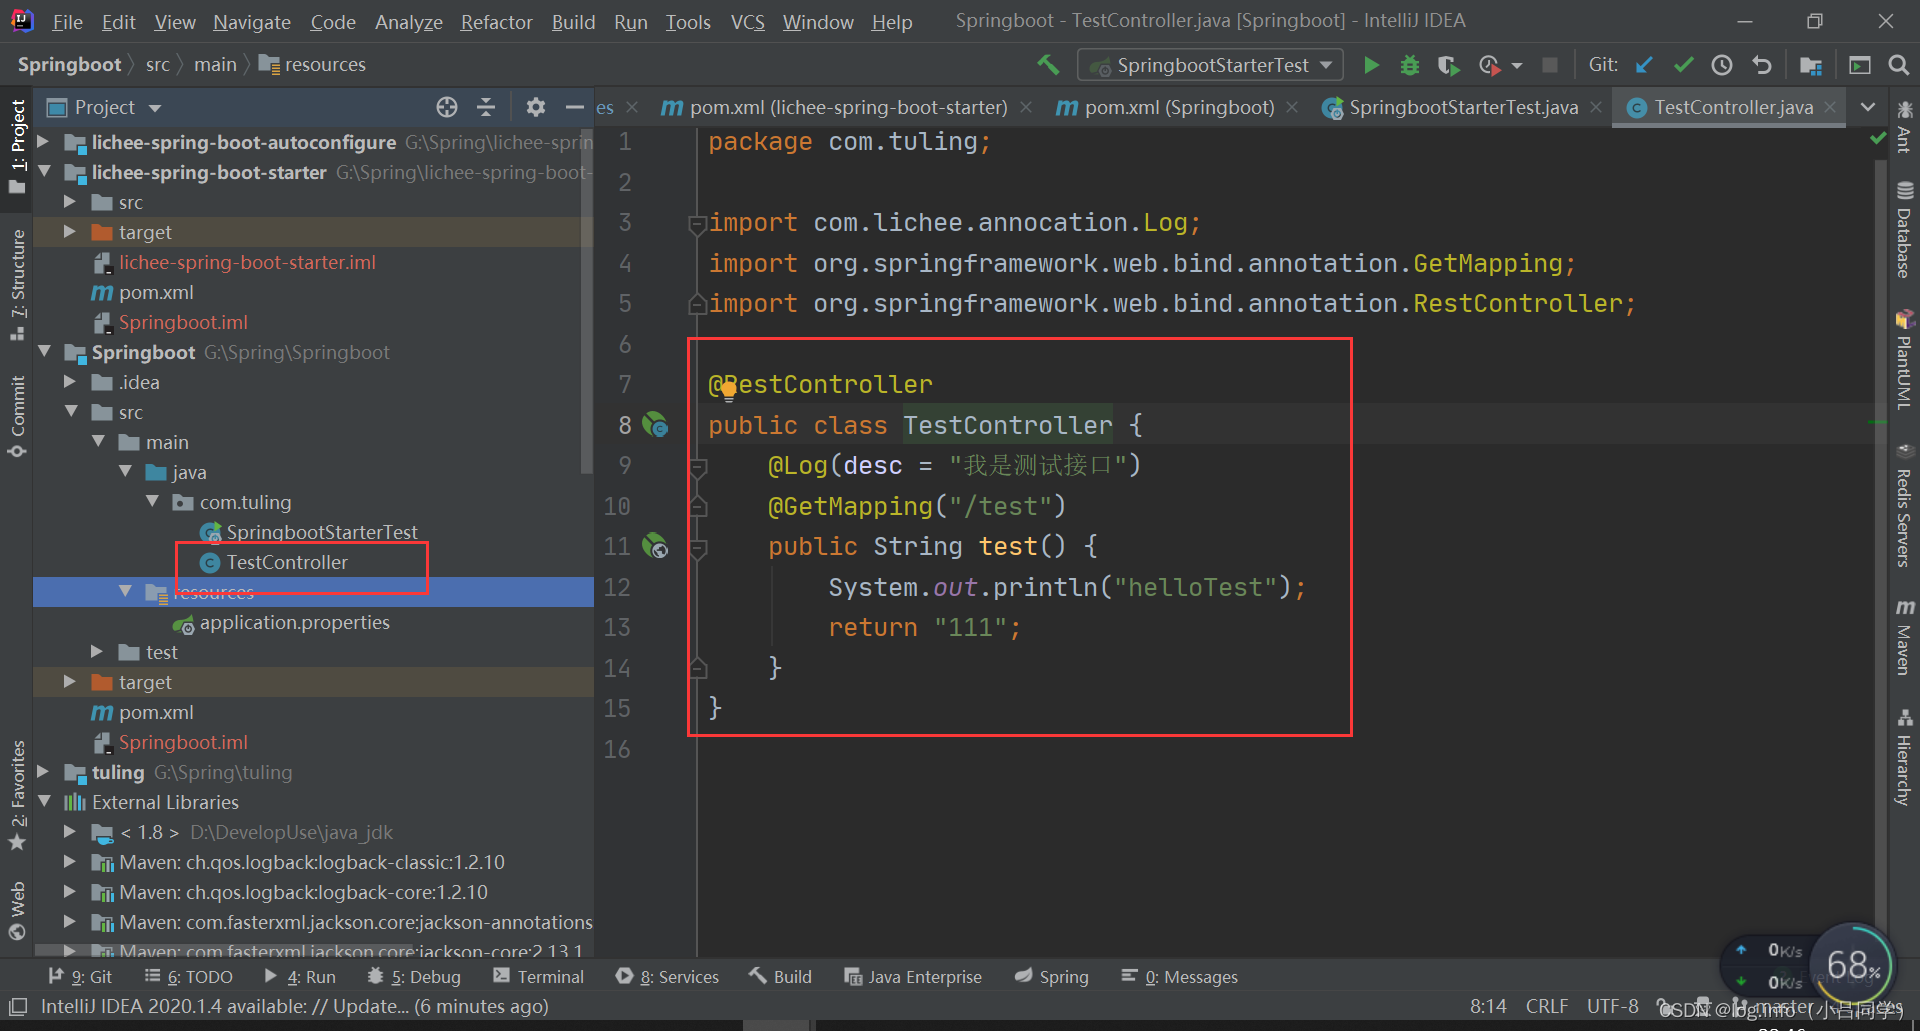Open Redis Servers side panel
The width and height of the screenshot is (1920, 1031).
(1904, 507)
